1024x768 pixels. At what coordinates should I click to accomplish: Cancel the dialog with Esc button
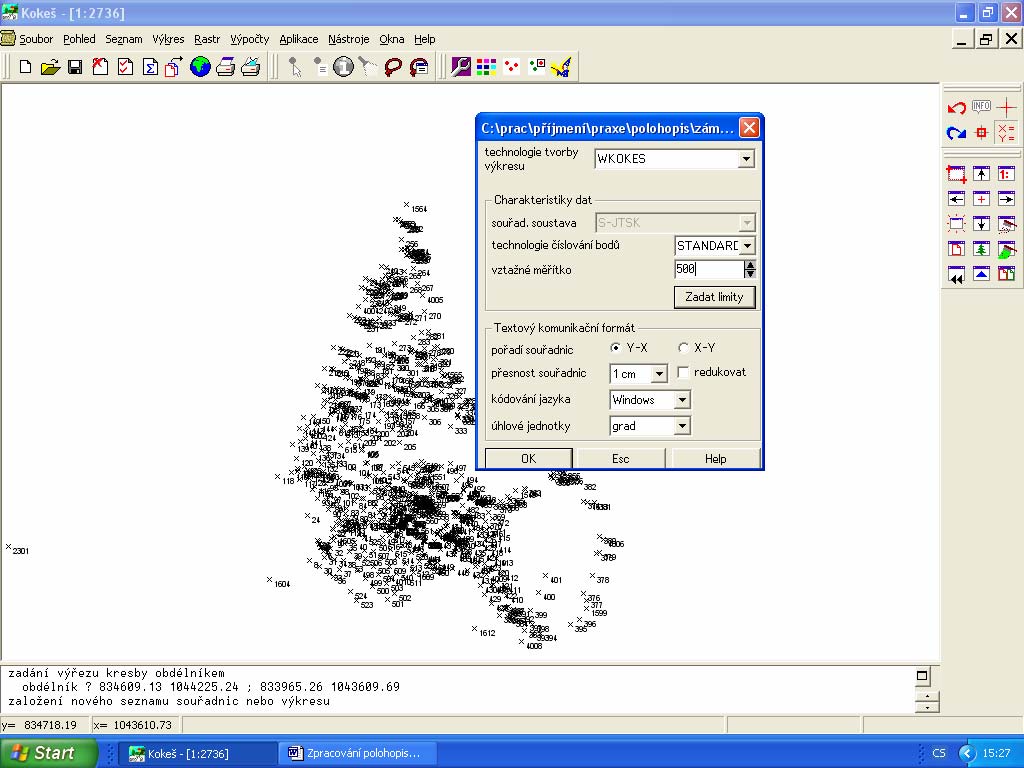click(x=620, y=458)
